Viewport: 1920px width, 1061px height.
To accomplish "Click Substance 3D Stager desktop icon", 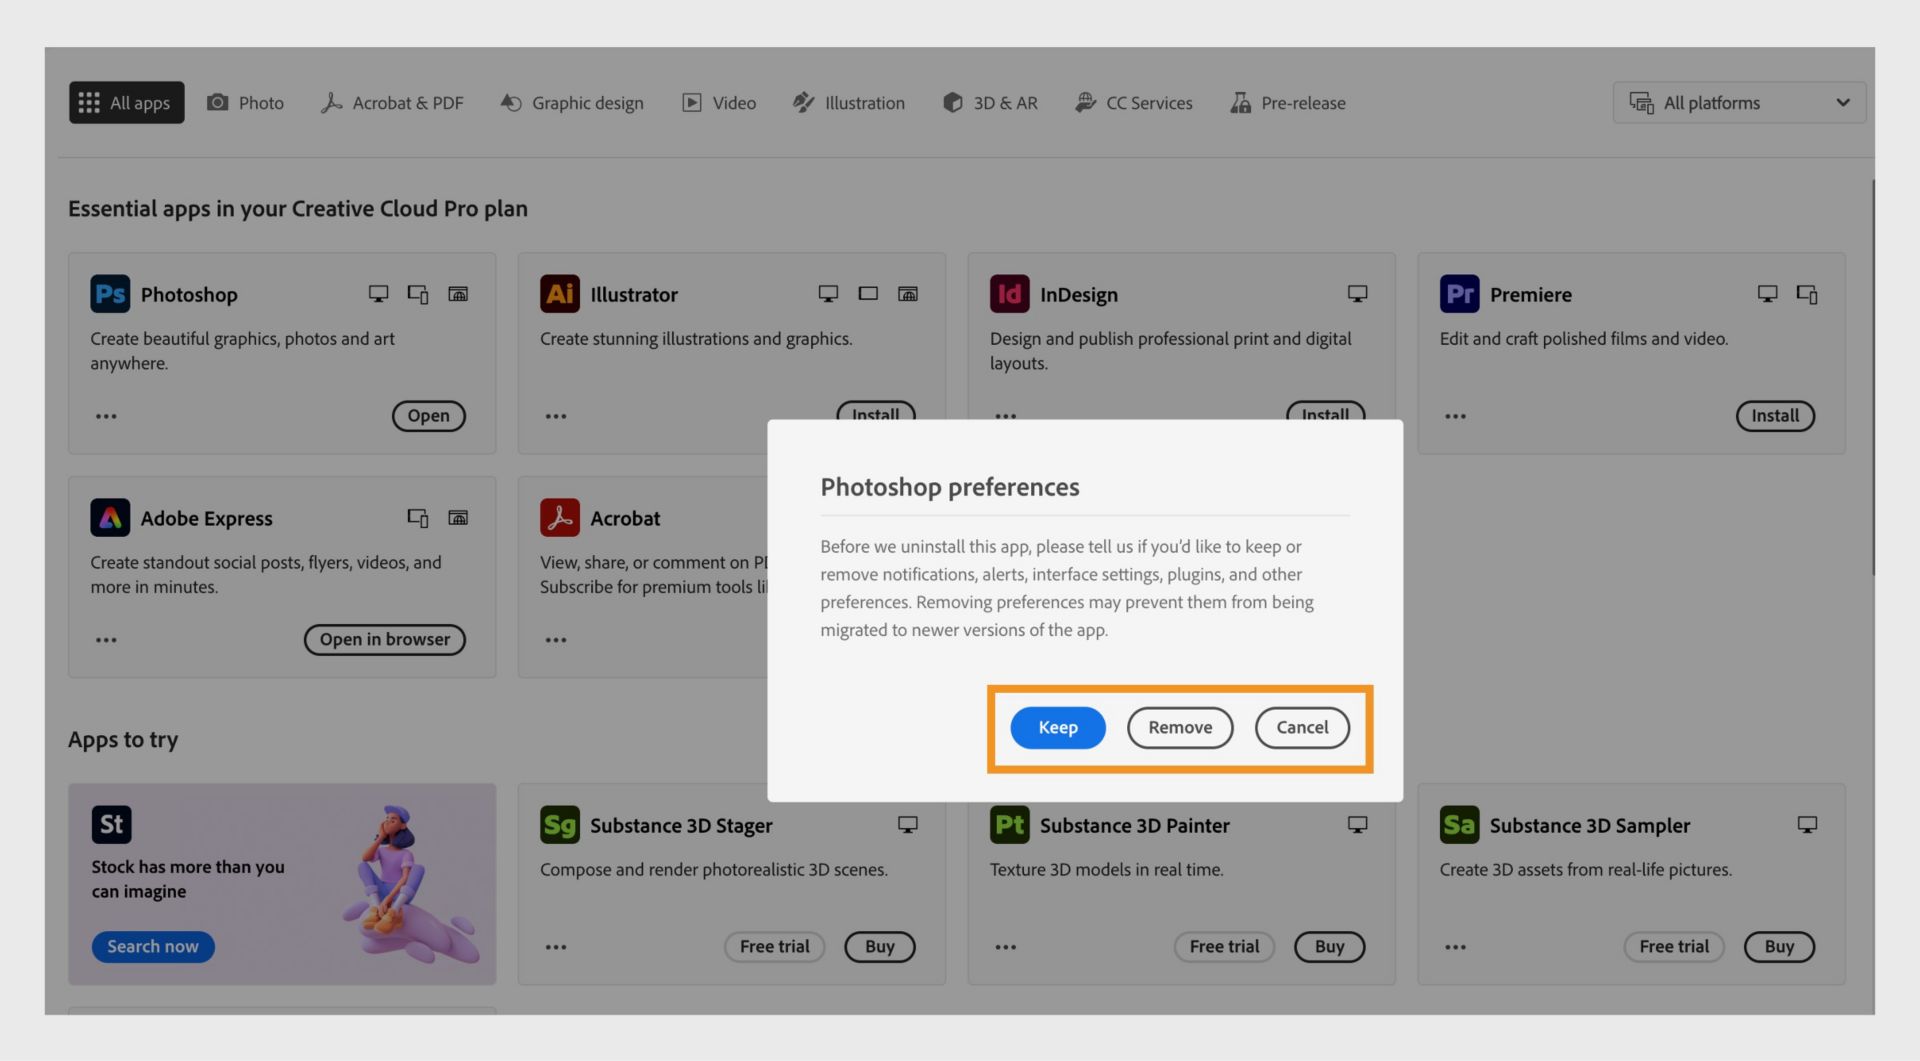I will tap(908, 825).
